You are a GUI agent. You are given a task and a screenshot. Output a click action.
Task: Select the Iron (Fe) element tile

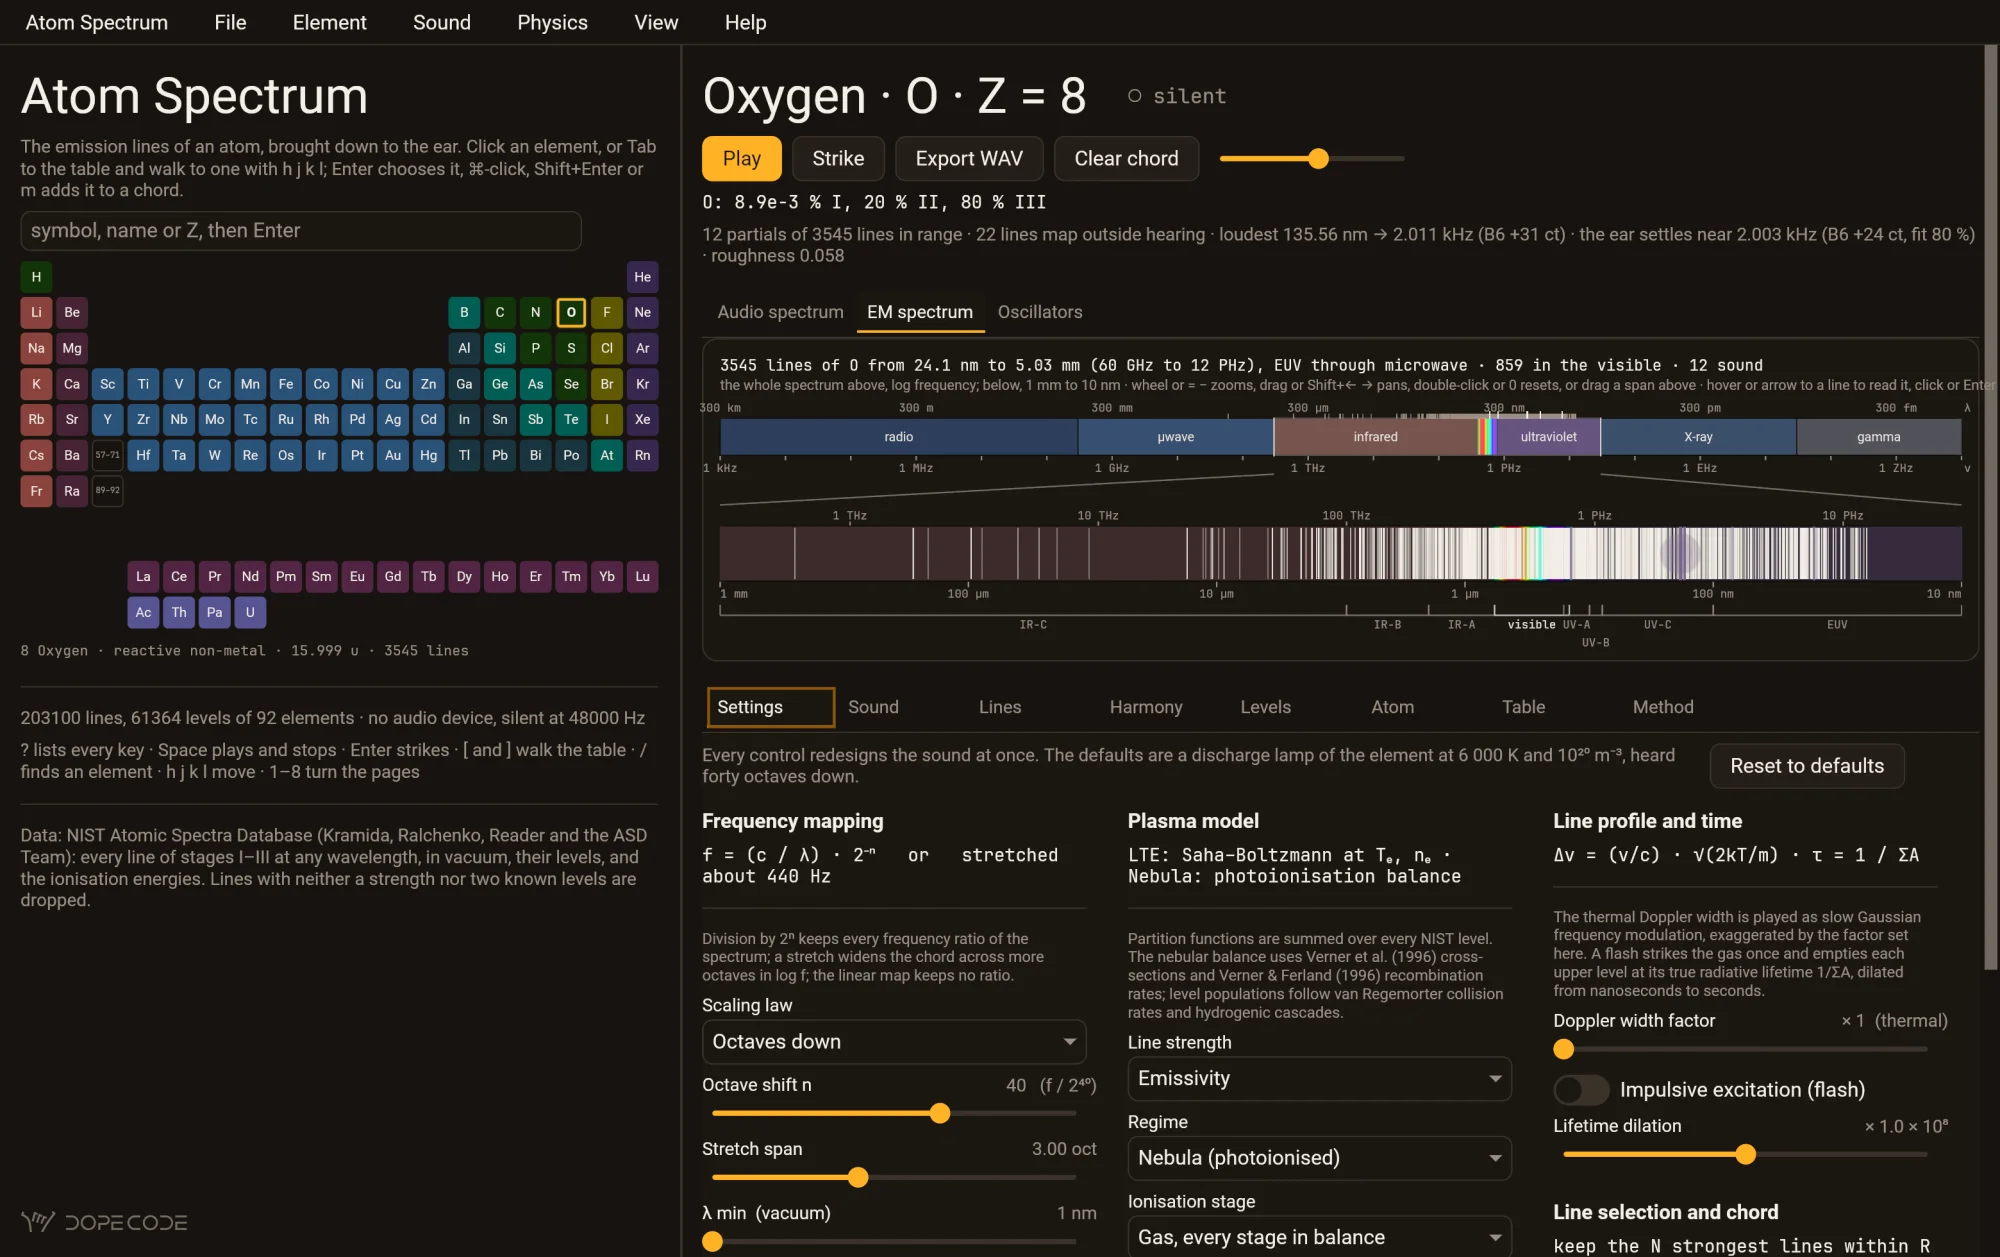286,384
